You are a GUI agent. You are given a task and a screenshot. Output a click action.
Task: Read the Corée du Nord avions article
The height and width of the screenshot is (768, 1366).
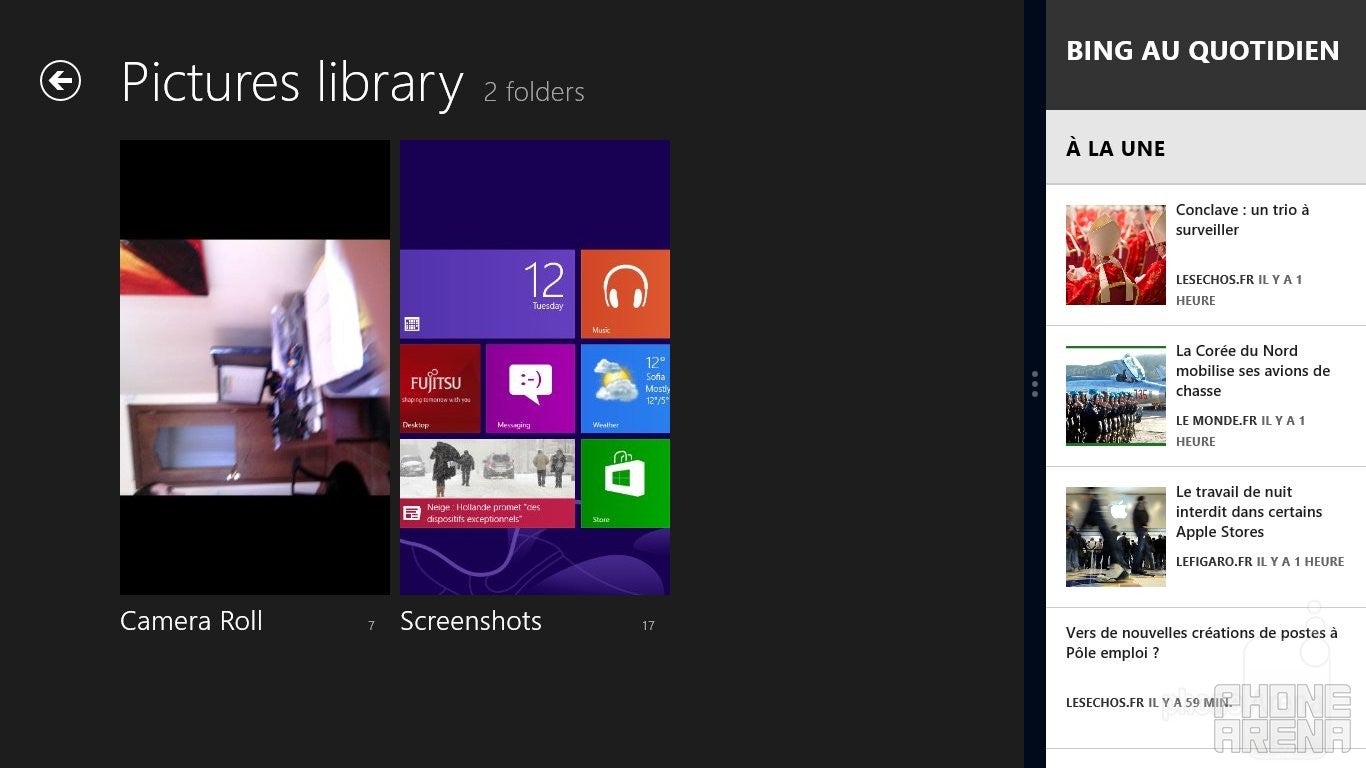(x=1253, y=371)
